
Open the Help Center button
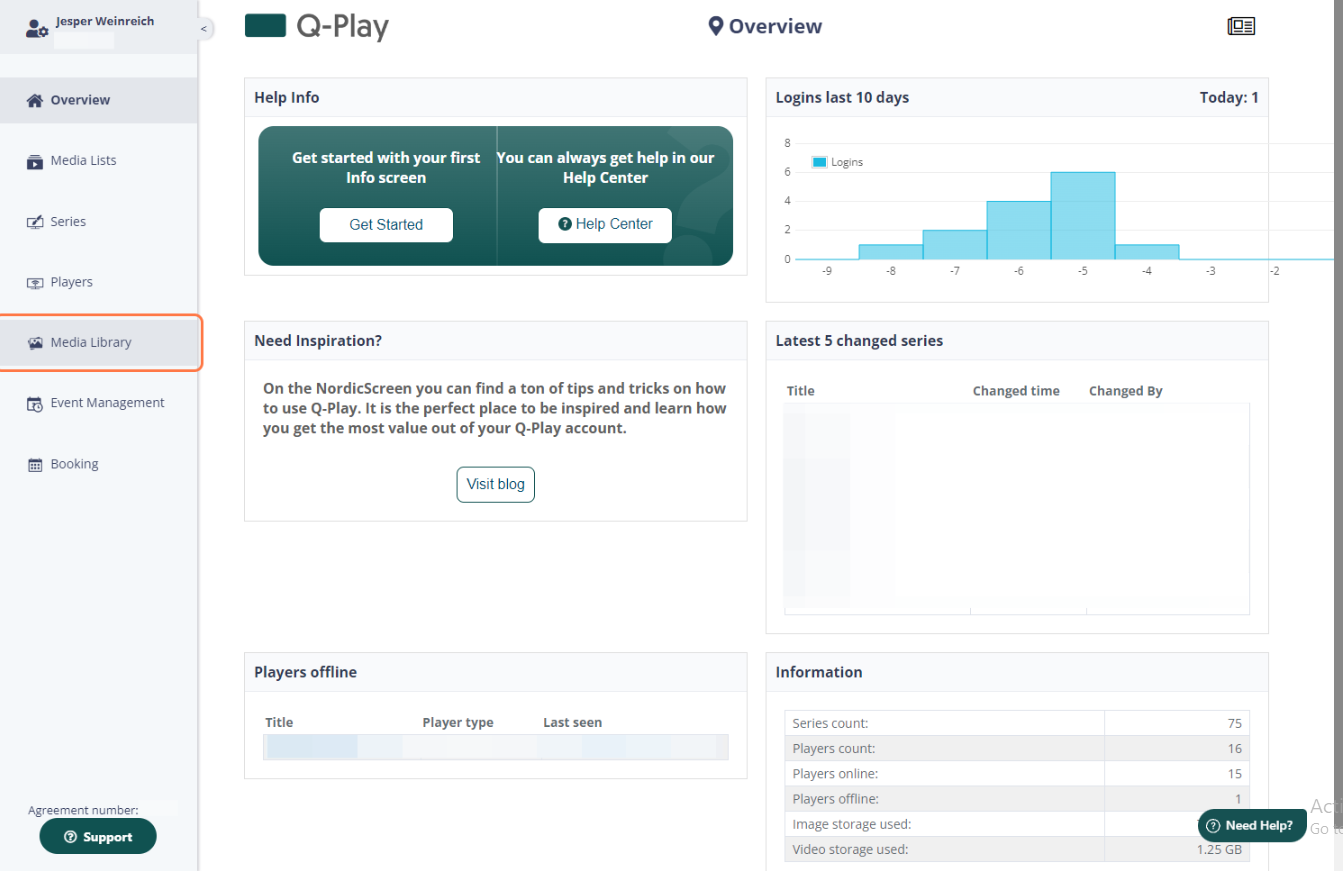(x=605, y=225)
